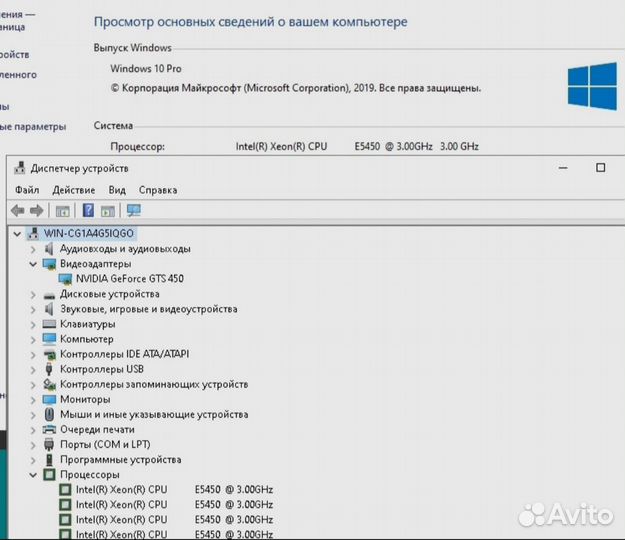This screenshot has width=625, height=540.
Task: Select the NVIDIA GeForce GTS 450 entry
Action: (x=130, y=279)
